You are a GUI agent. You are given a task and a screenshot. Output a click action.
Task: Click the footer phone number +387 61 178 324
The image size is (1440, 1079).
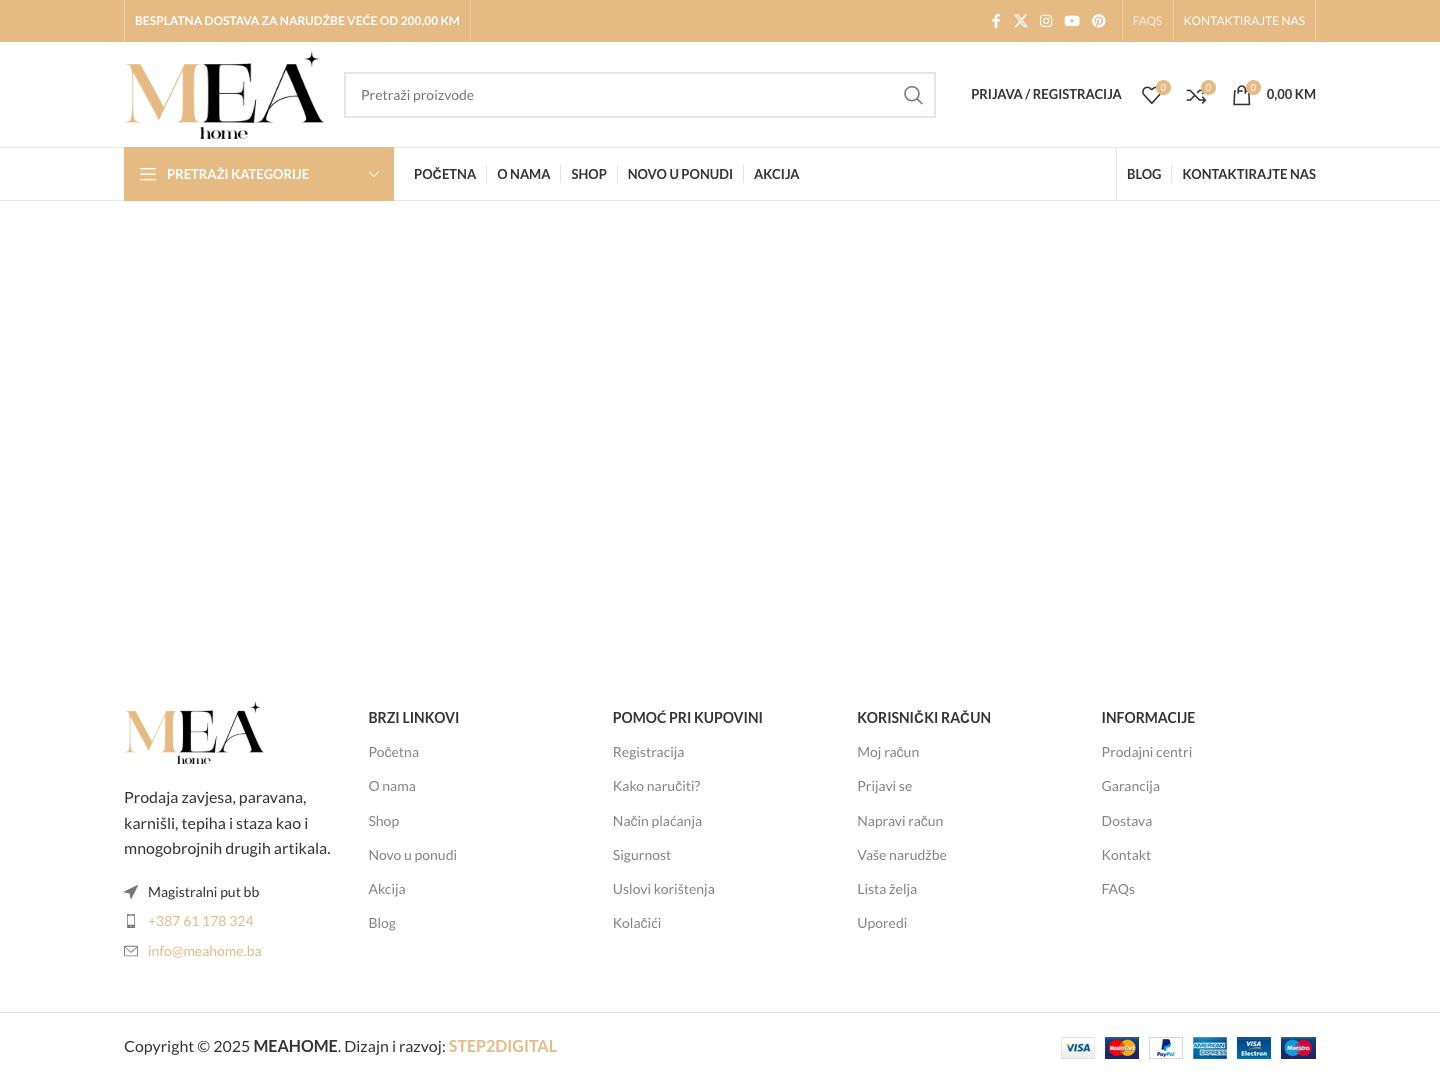[201, 921]
